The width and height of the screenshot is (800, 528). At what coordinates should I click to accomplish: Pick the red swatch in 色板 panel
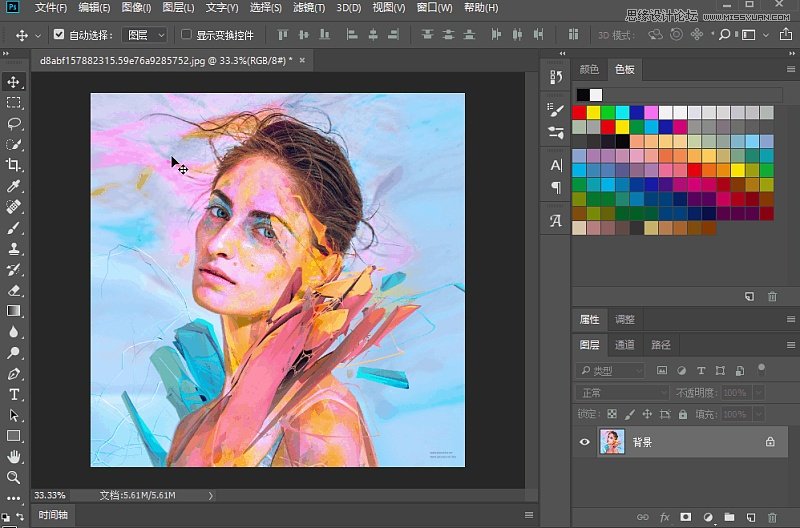click(x=580, y=113)
